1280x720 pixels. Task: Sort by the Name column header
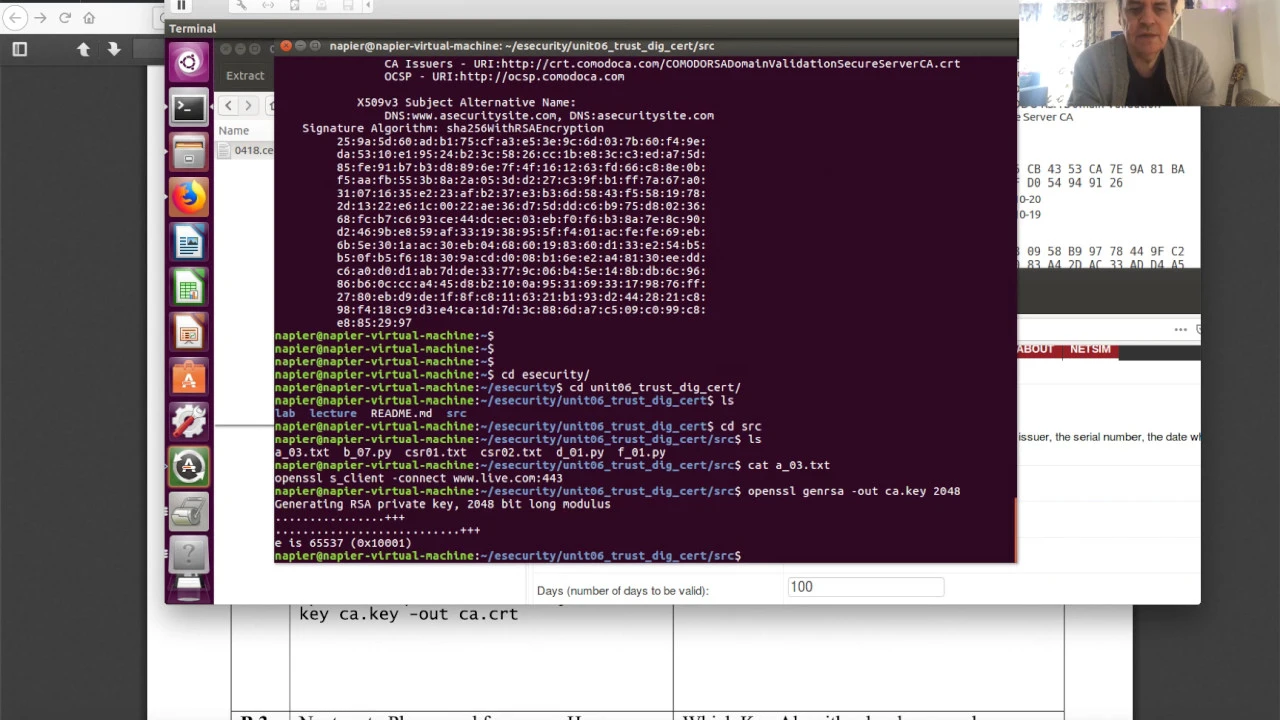click(x=234, y=130)
